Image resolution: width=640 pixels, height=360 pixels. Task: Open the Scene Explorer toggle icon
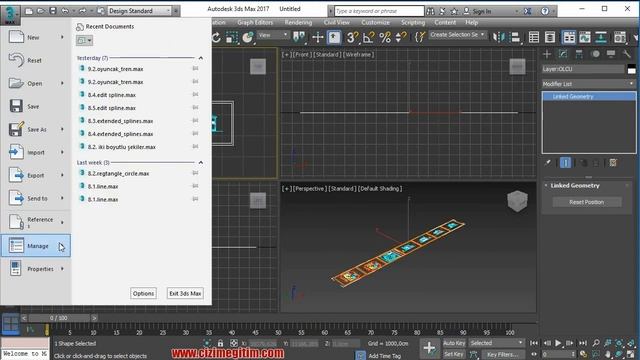(534, 38)
